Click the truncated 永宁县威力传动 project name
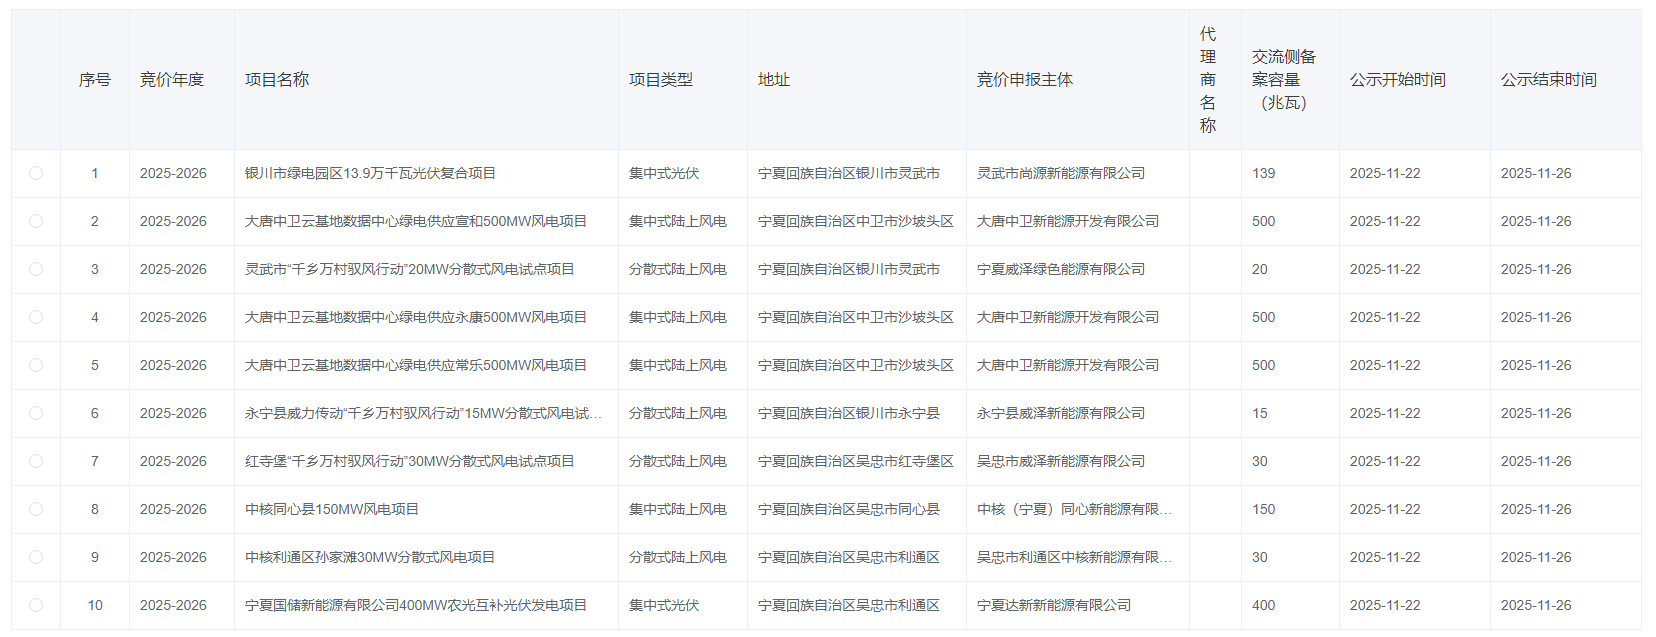1656x637 pixels. point(423,413)
